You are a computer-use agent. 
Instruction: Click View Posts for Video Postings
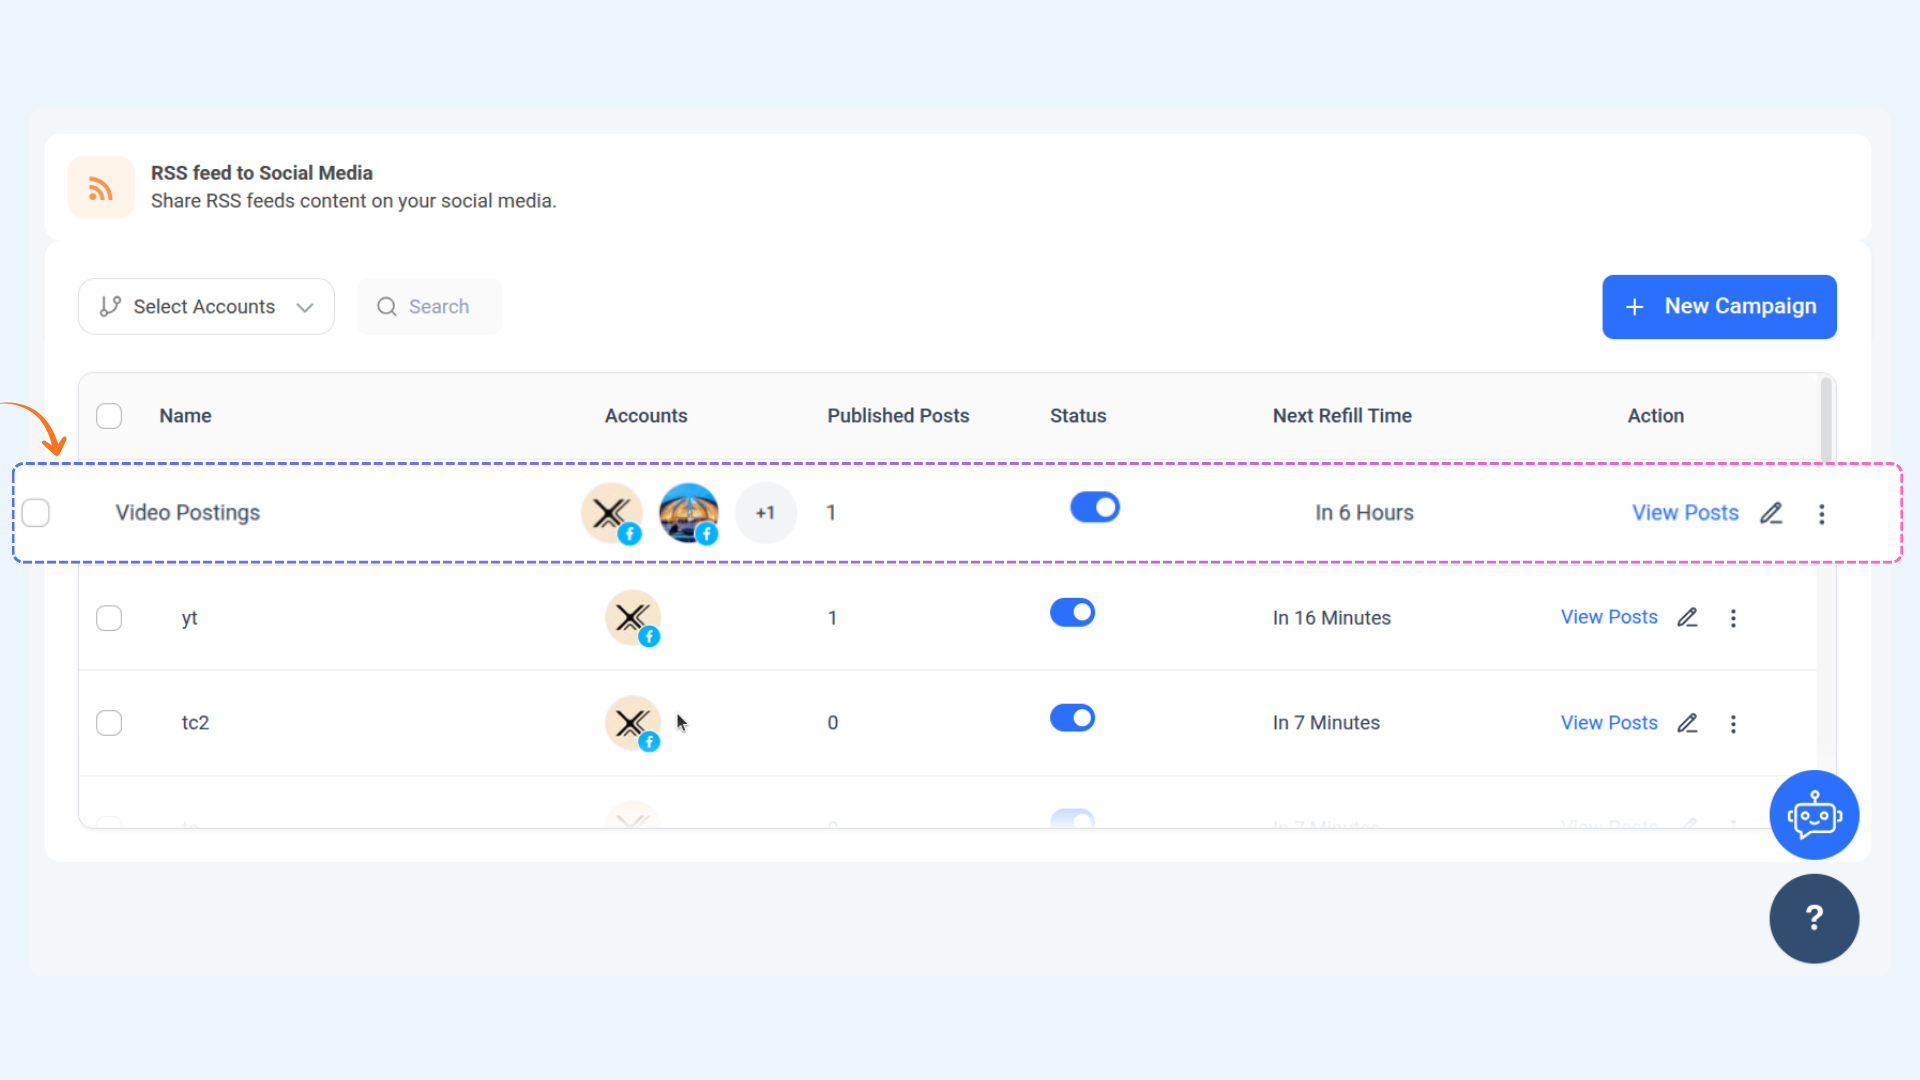pos(1684,513)
